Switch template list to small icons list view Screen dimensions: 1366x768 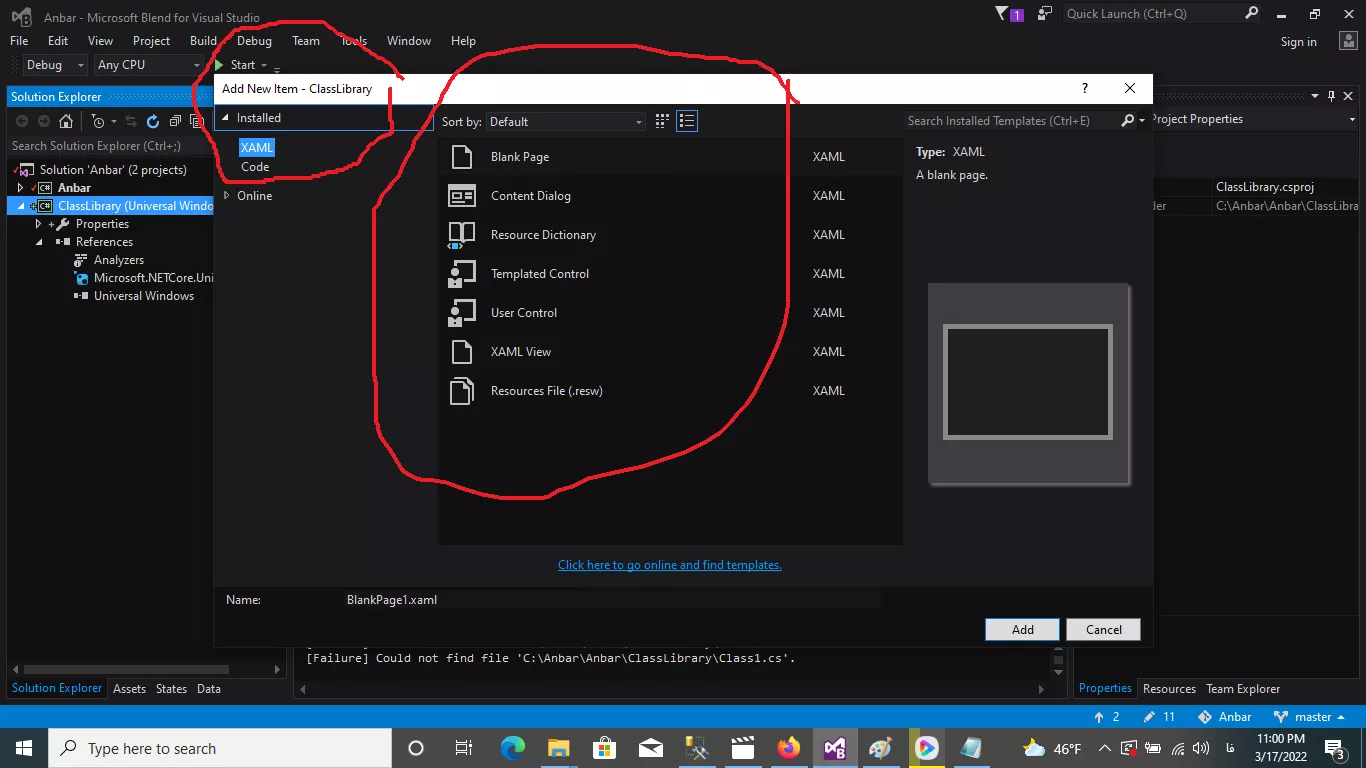(686, 121)
